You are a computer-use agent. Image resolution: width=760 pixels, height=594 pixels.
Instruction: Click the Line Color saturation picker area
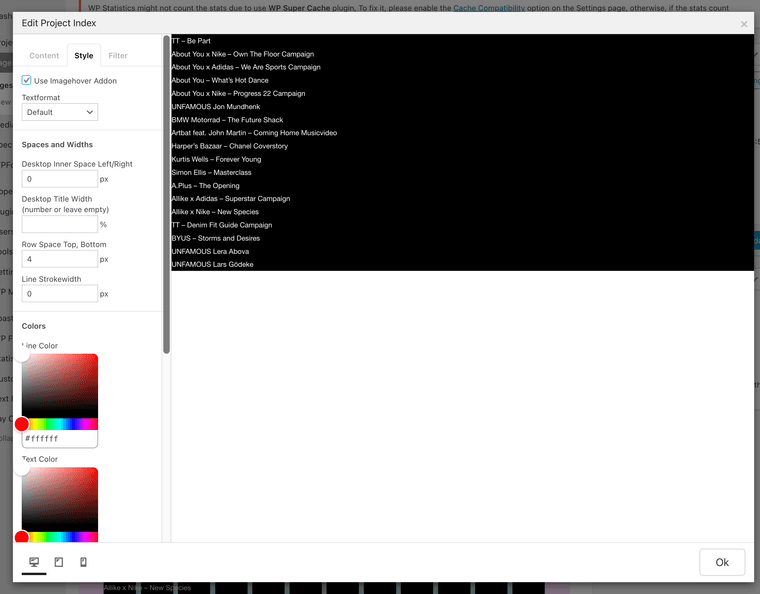[60, 385]
